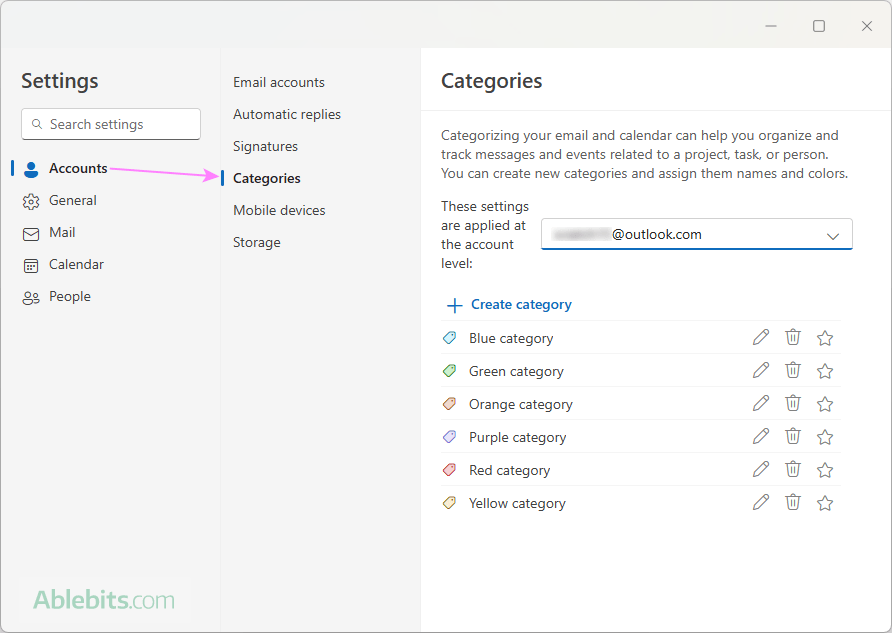Screen dimensions: 892x633
Task: Open Email accounts submenu
Action: (x=279, y=82)
